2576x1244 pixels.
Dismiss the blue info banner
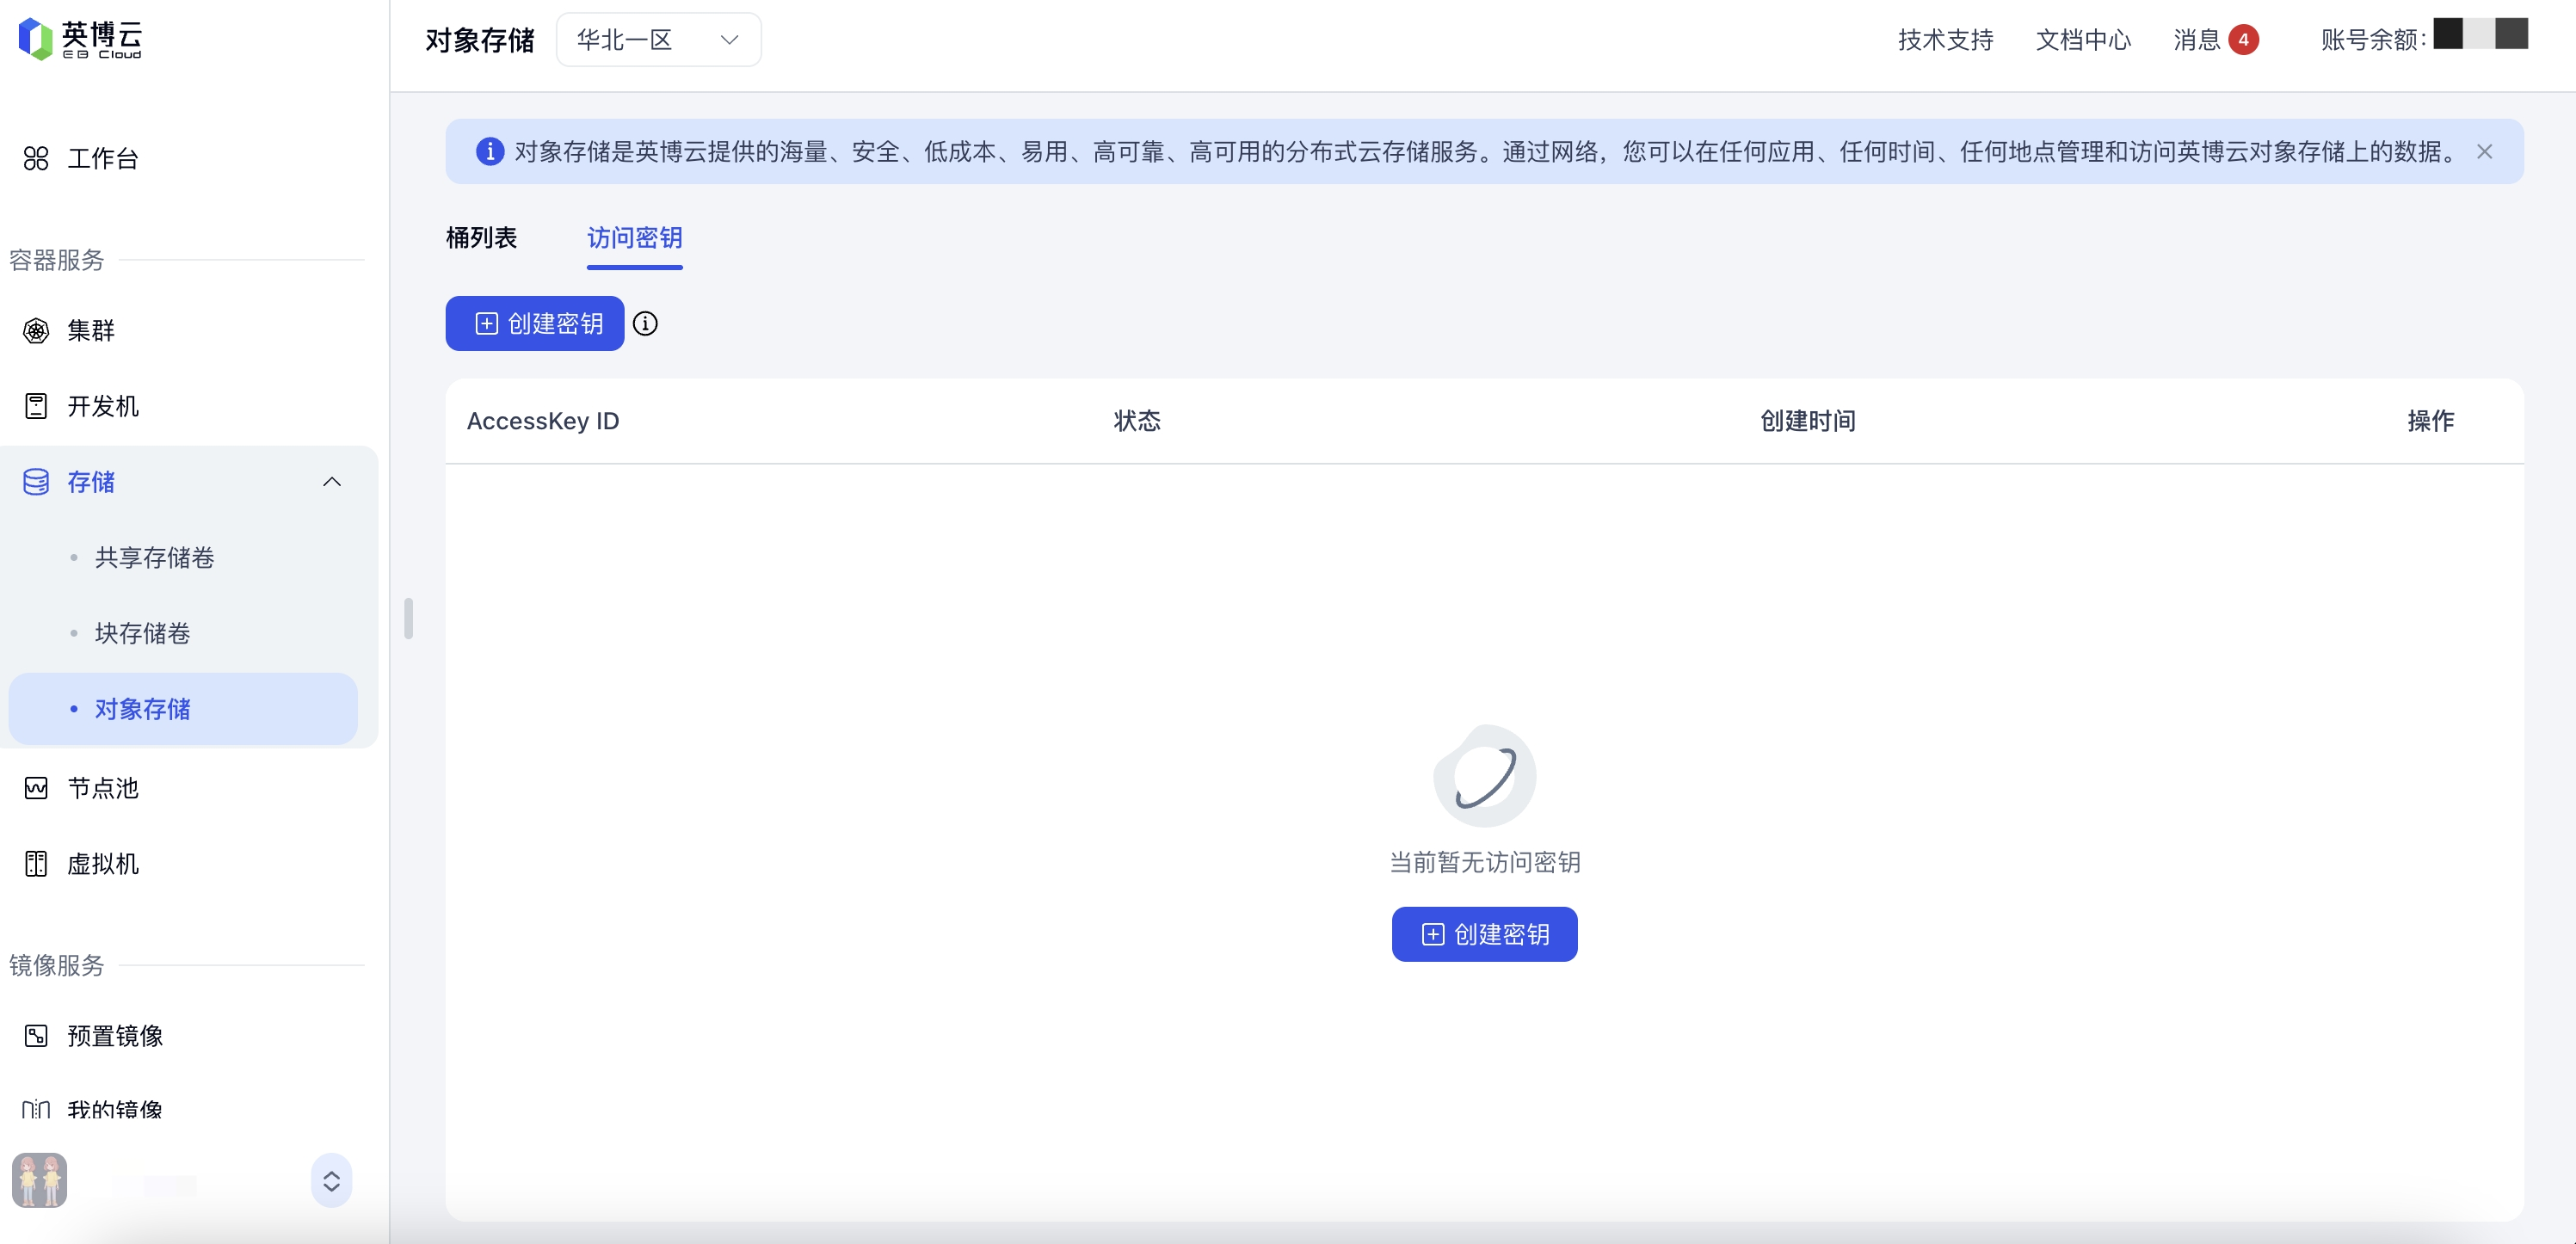pos(2484,152)
